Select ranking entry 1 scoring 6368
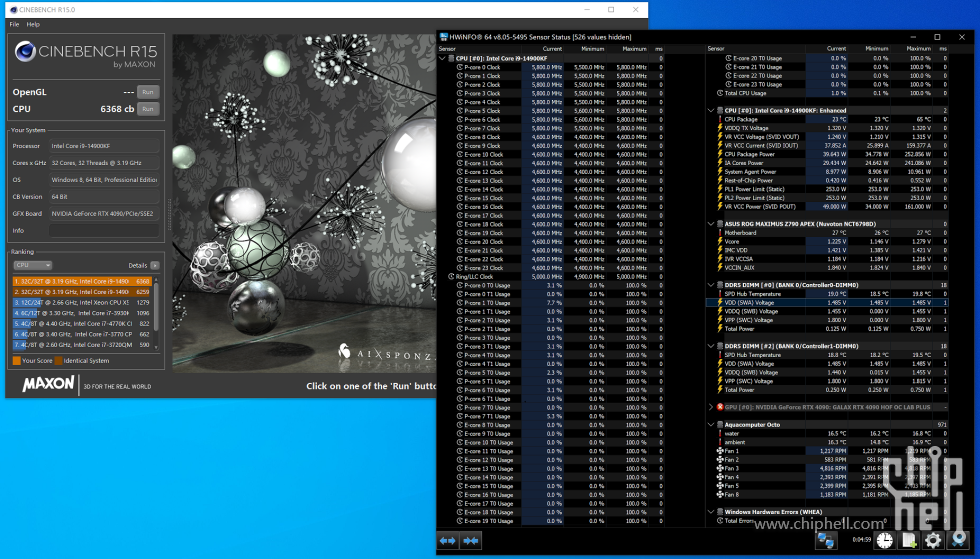Viewport: 980px width, 559px height. coord(82,281)
